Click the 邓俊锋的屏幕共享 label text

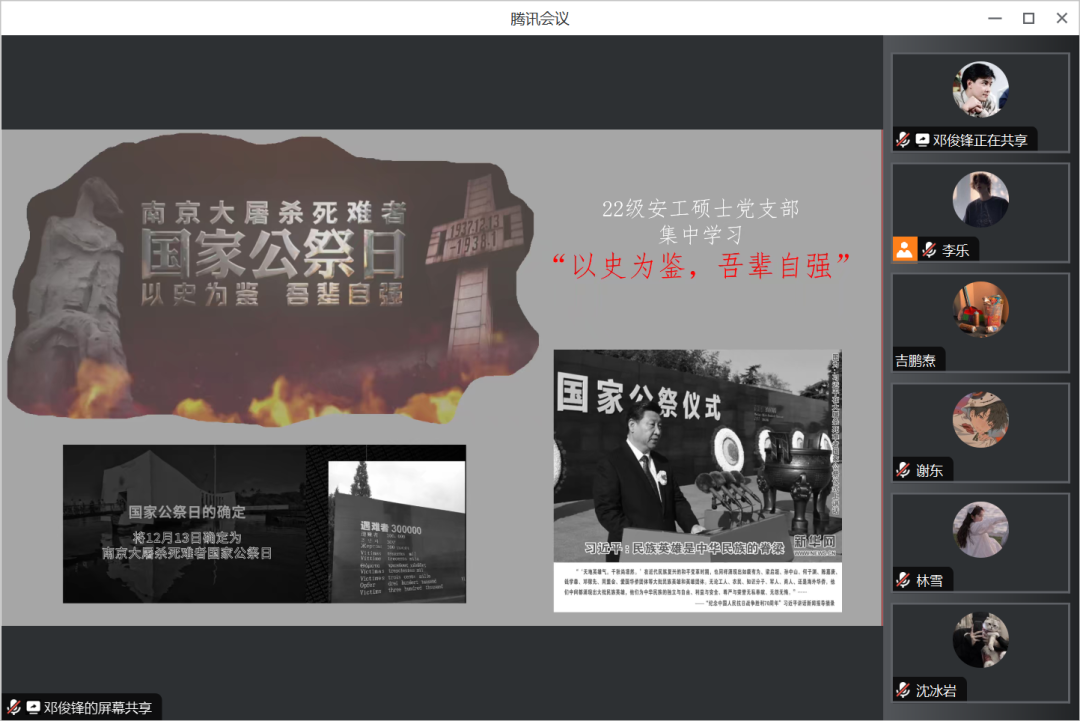[x=98, y=707]
